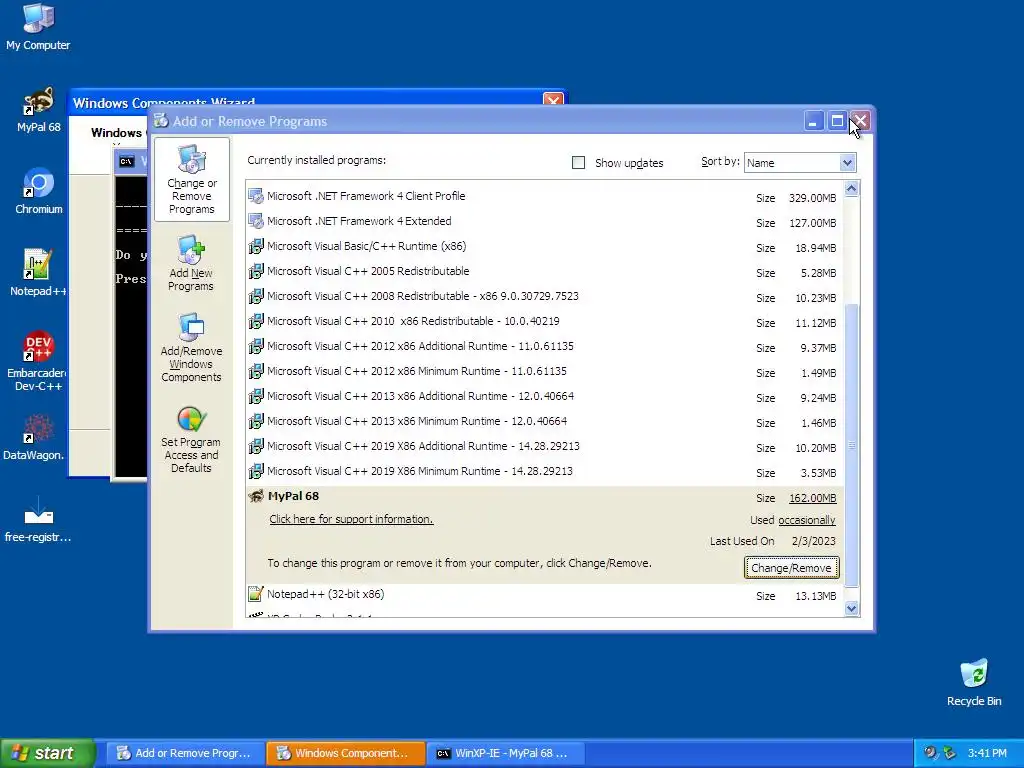This screenshot has height=768, width=1024.
Task: Click icon of Visual C++ 2008 Redistributable entry
Action: click(256, 296)
